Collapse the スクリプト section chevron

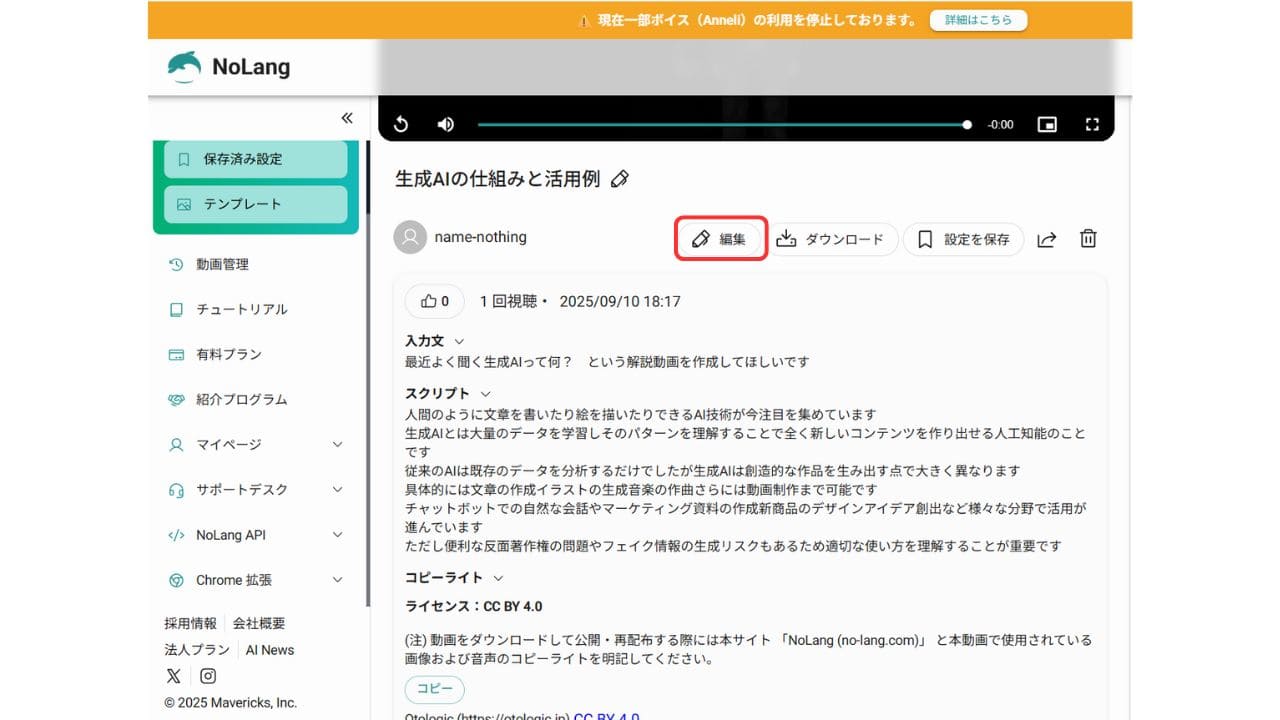click(486, 394)
